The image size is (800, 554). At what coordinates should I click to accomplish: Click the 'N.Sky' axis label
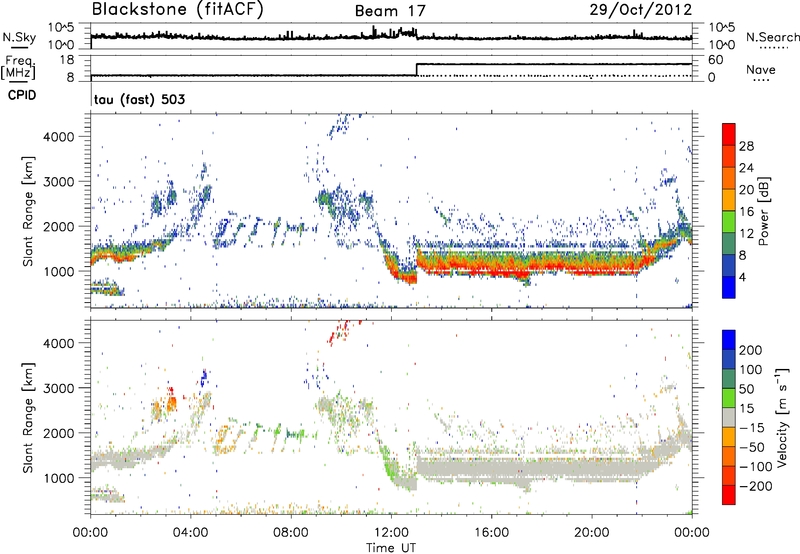19,37
